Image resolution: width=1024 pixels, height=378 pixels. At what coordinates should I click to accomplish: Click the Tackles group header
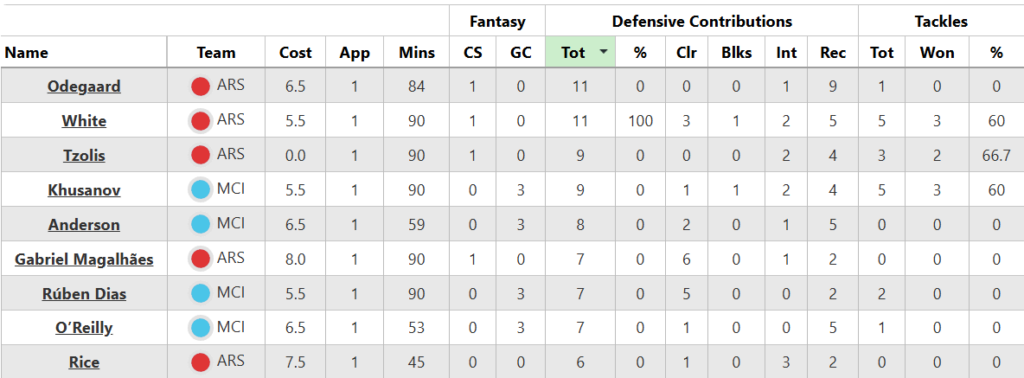click(x=941, y=22)
